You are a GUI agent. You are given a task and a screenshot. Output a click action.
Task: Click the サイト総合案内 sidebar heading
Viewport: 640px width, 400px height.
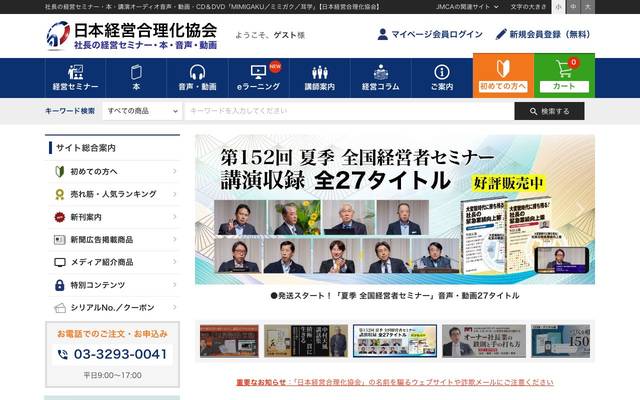pos(86,148)
